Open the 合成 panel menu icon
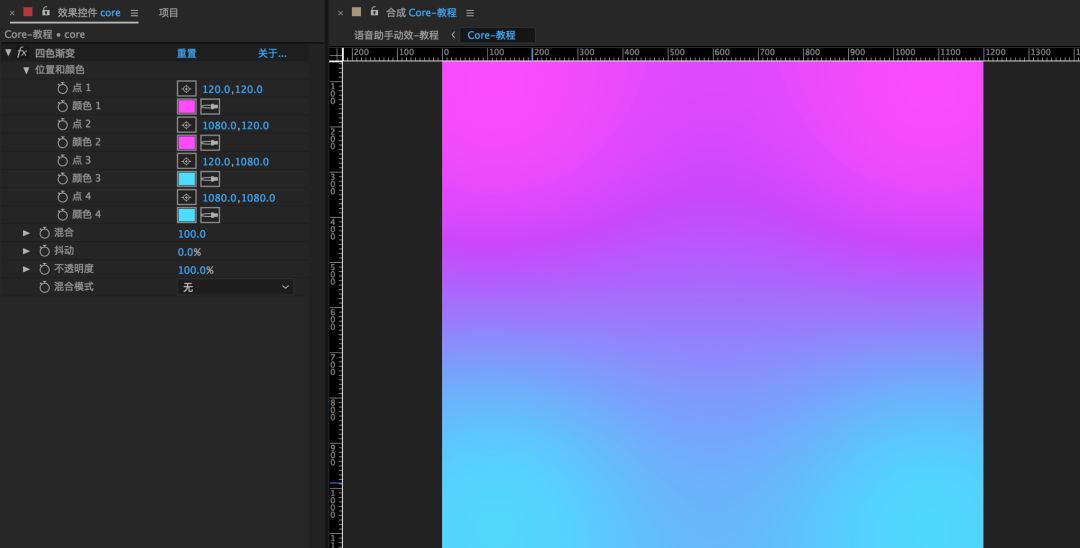The width and height of the screenshot is (1080, 548). click(x=470, y=13)
